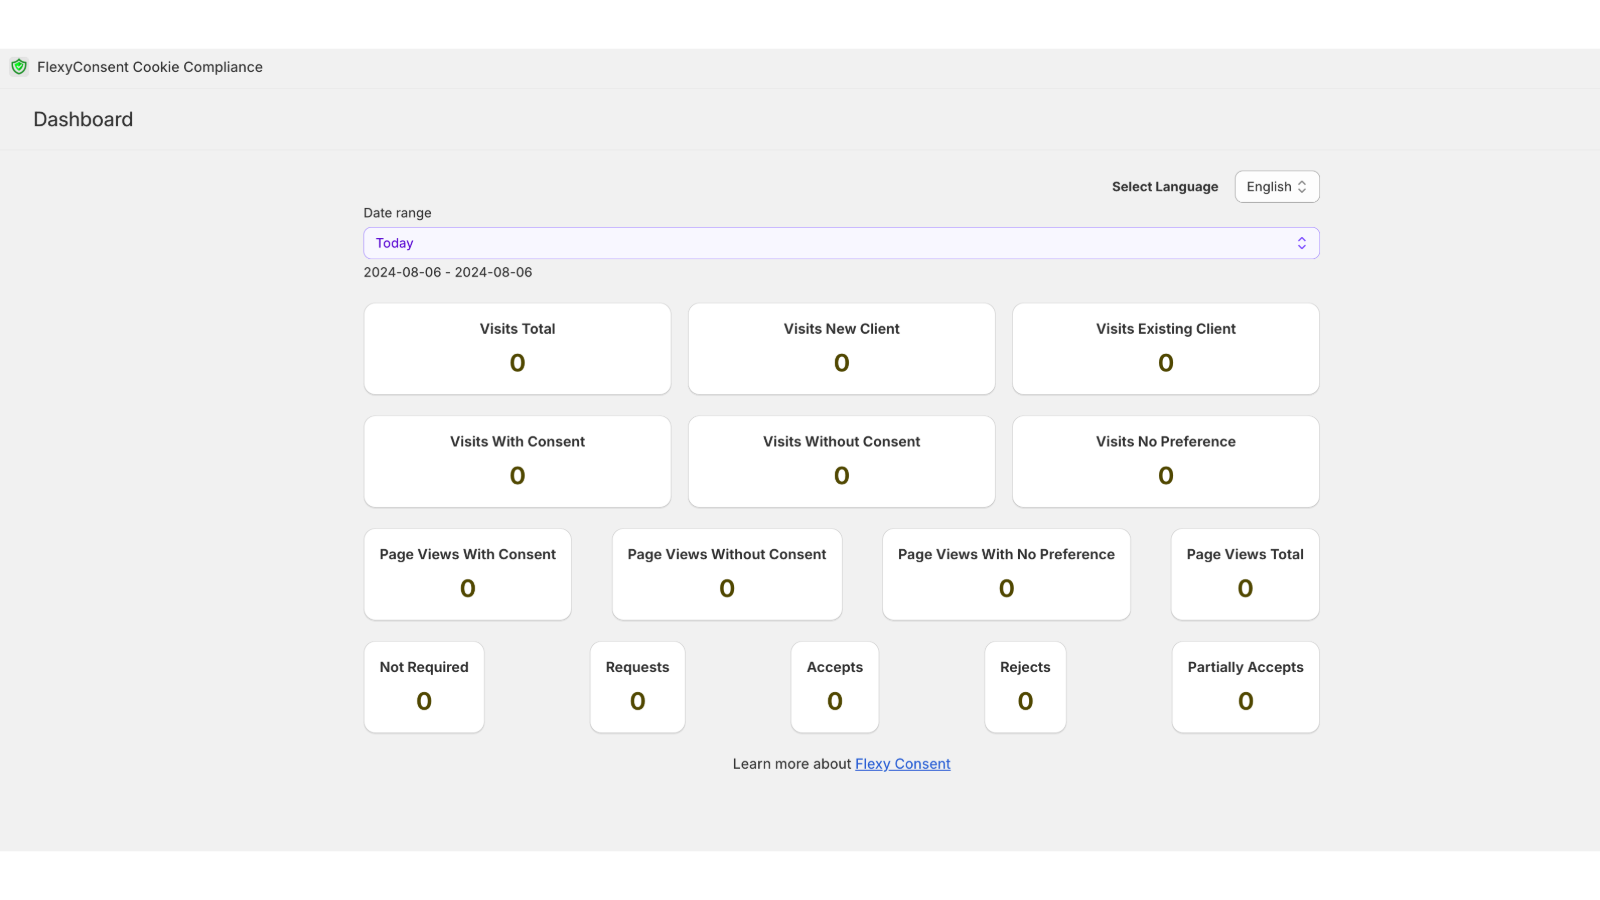
Task: Select the Page Views Total card
Action: click(x=1244, y=574)
